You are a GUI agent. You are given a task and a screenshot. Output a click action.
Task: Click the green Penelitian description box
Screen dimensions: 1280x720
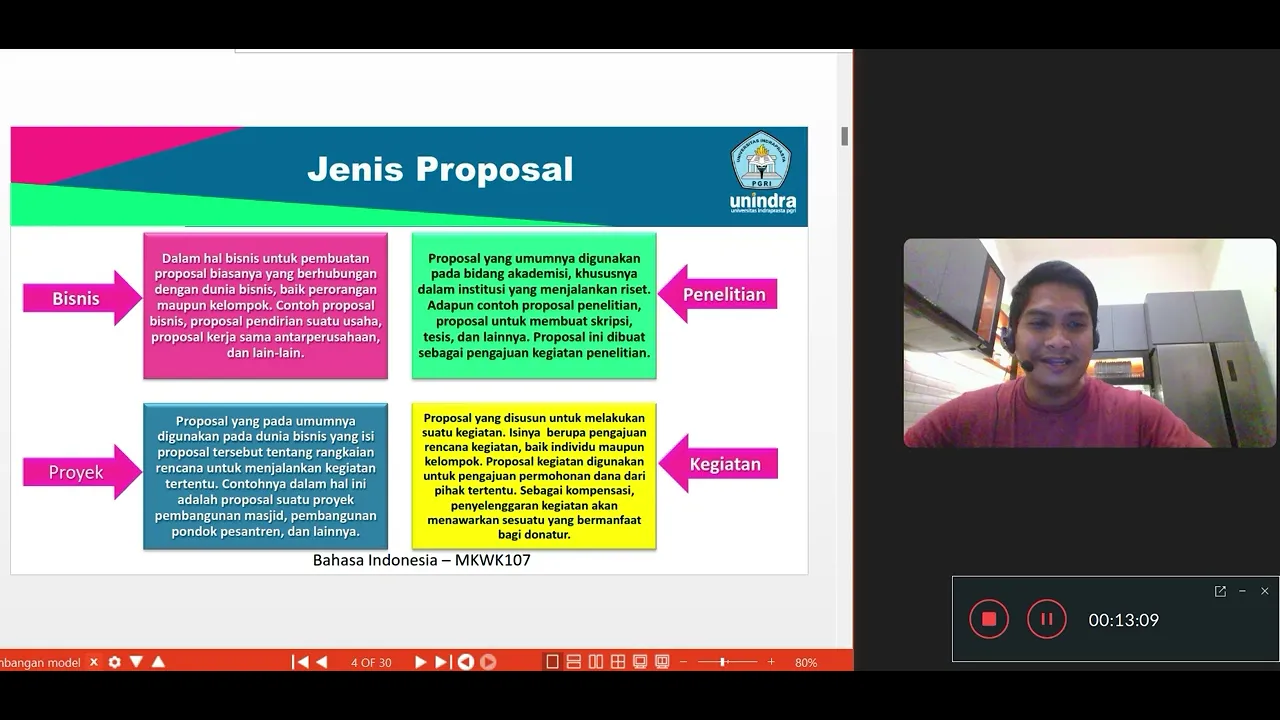(534, 306)
